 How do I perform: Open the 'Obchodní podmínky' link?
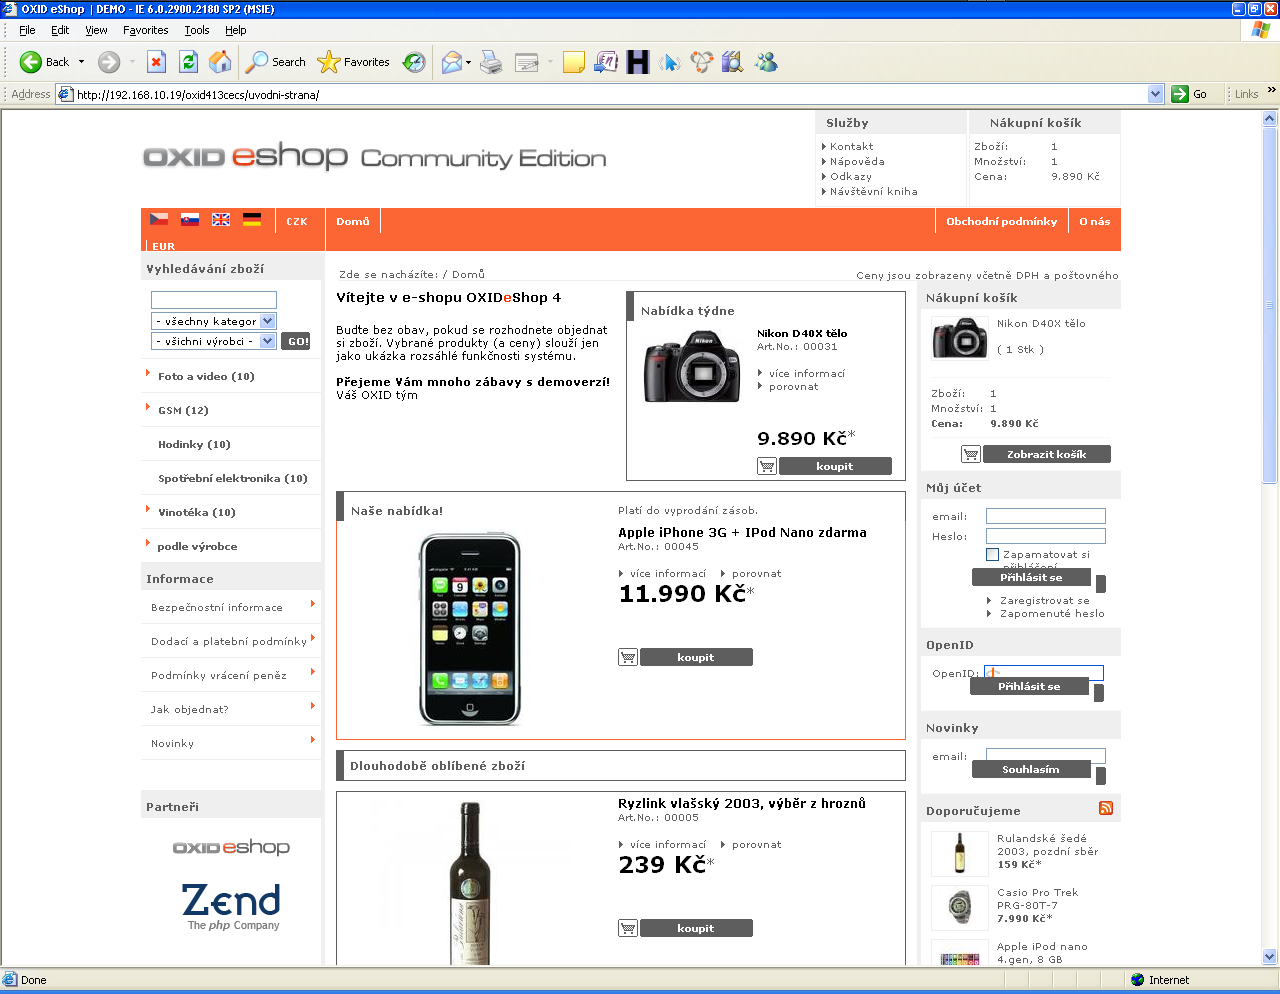click(x=1001, y=222)
